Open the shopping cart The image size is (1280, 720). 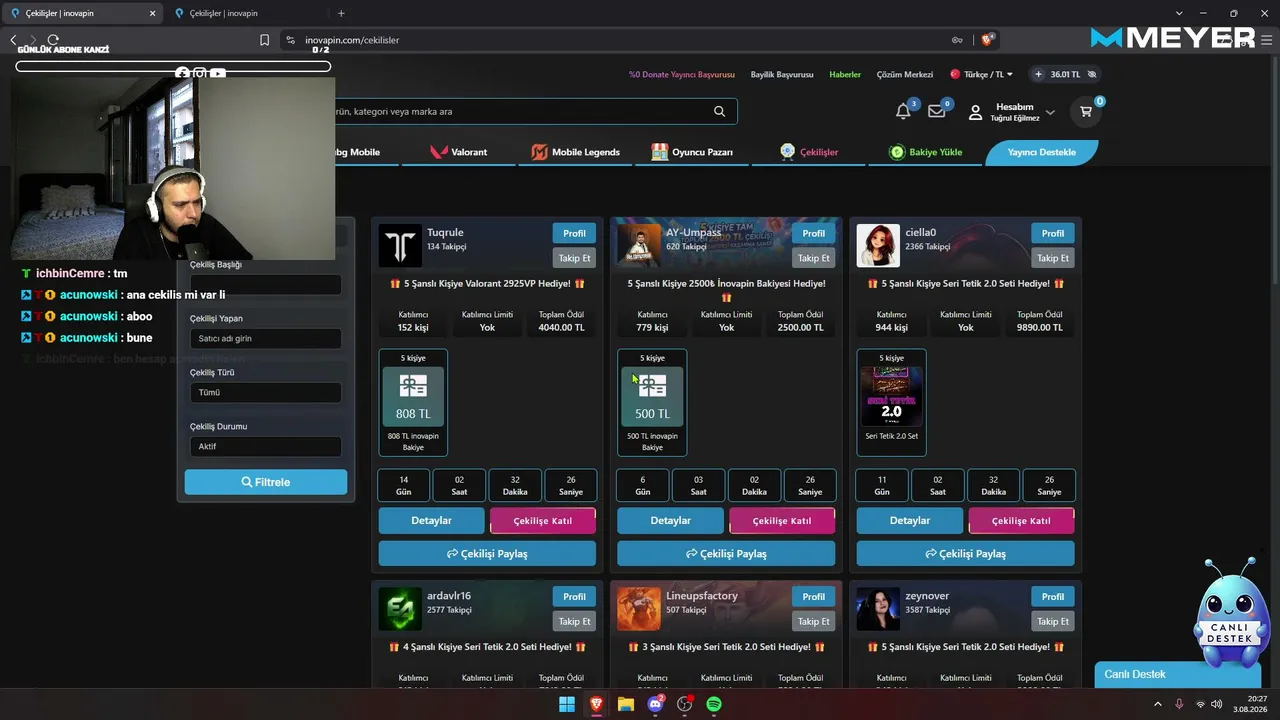(1086, 111)
